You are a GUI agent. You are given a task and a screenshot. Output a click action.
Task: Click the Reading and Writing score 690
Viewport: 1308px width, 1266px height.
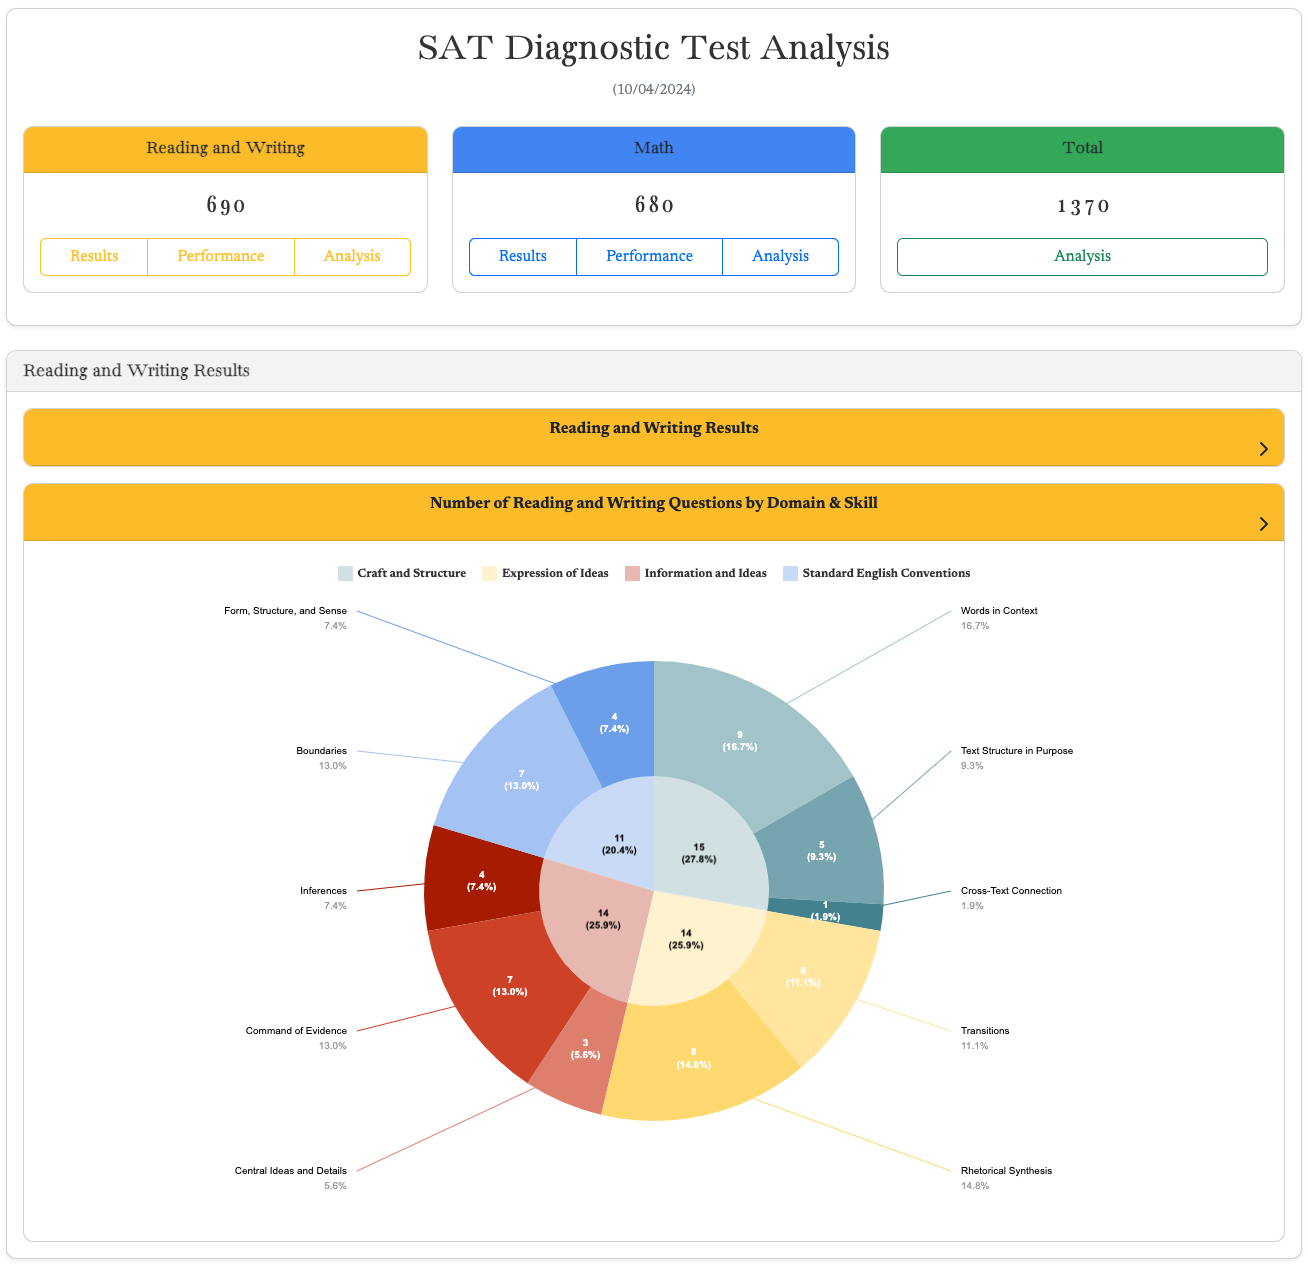226,206
